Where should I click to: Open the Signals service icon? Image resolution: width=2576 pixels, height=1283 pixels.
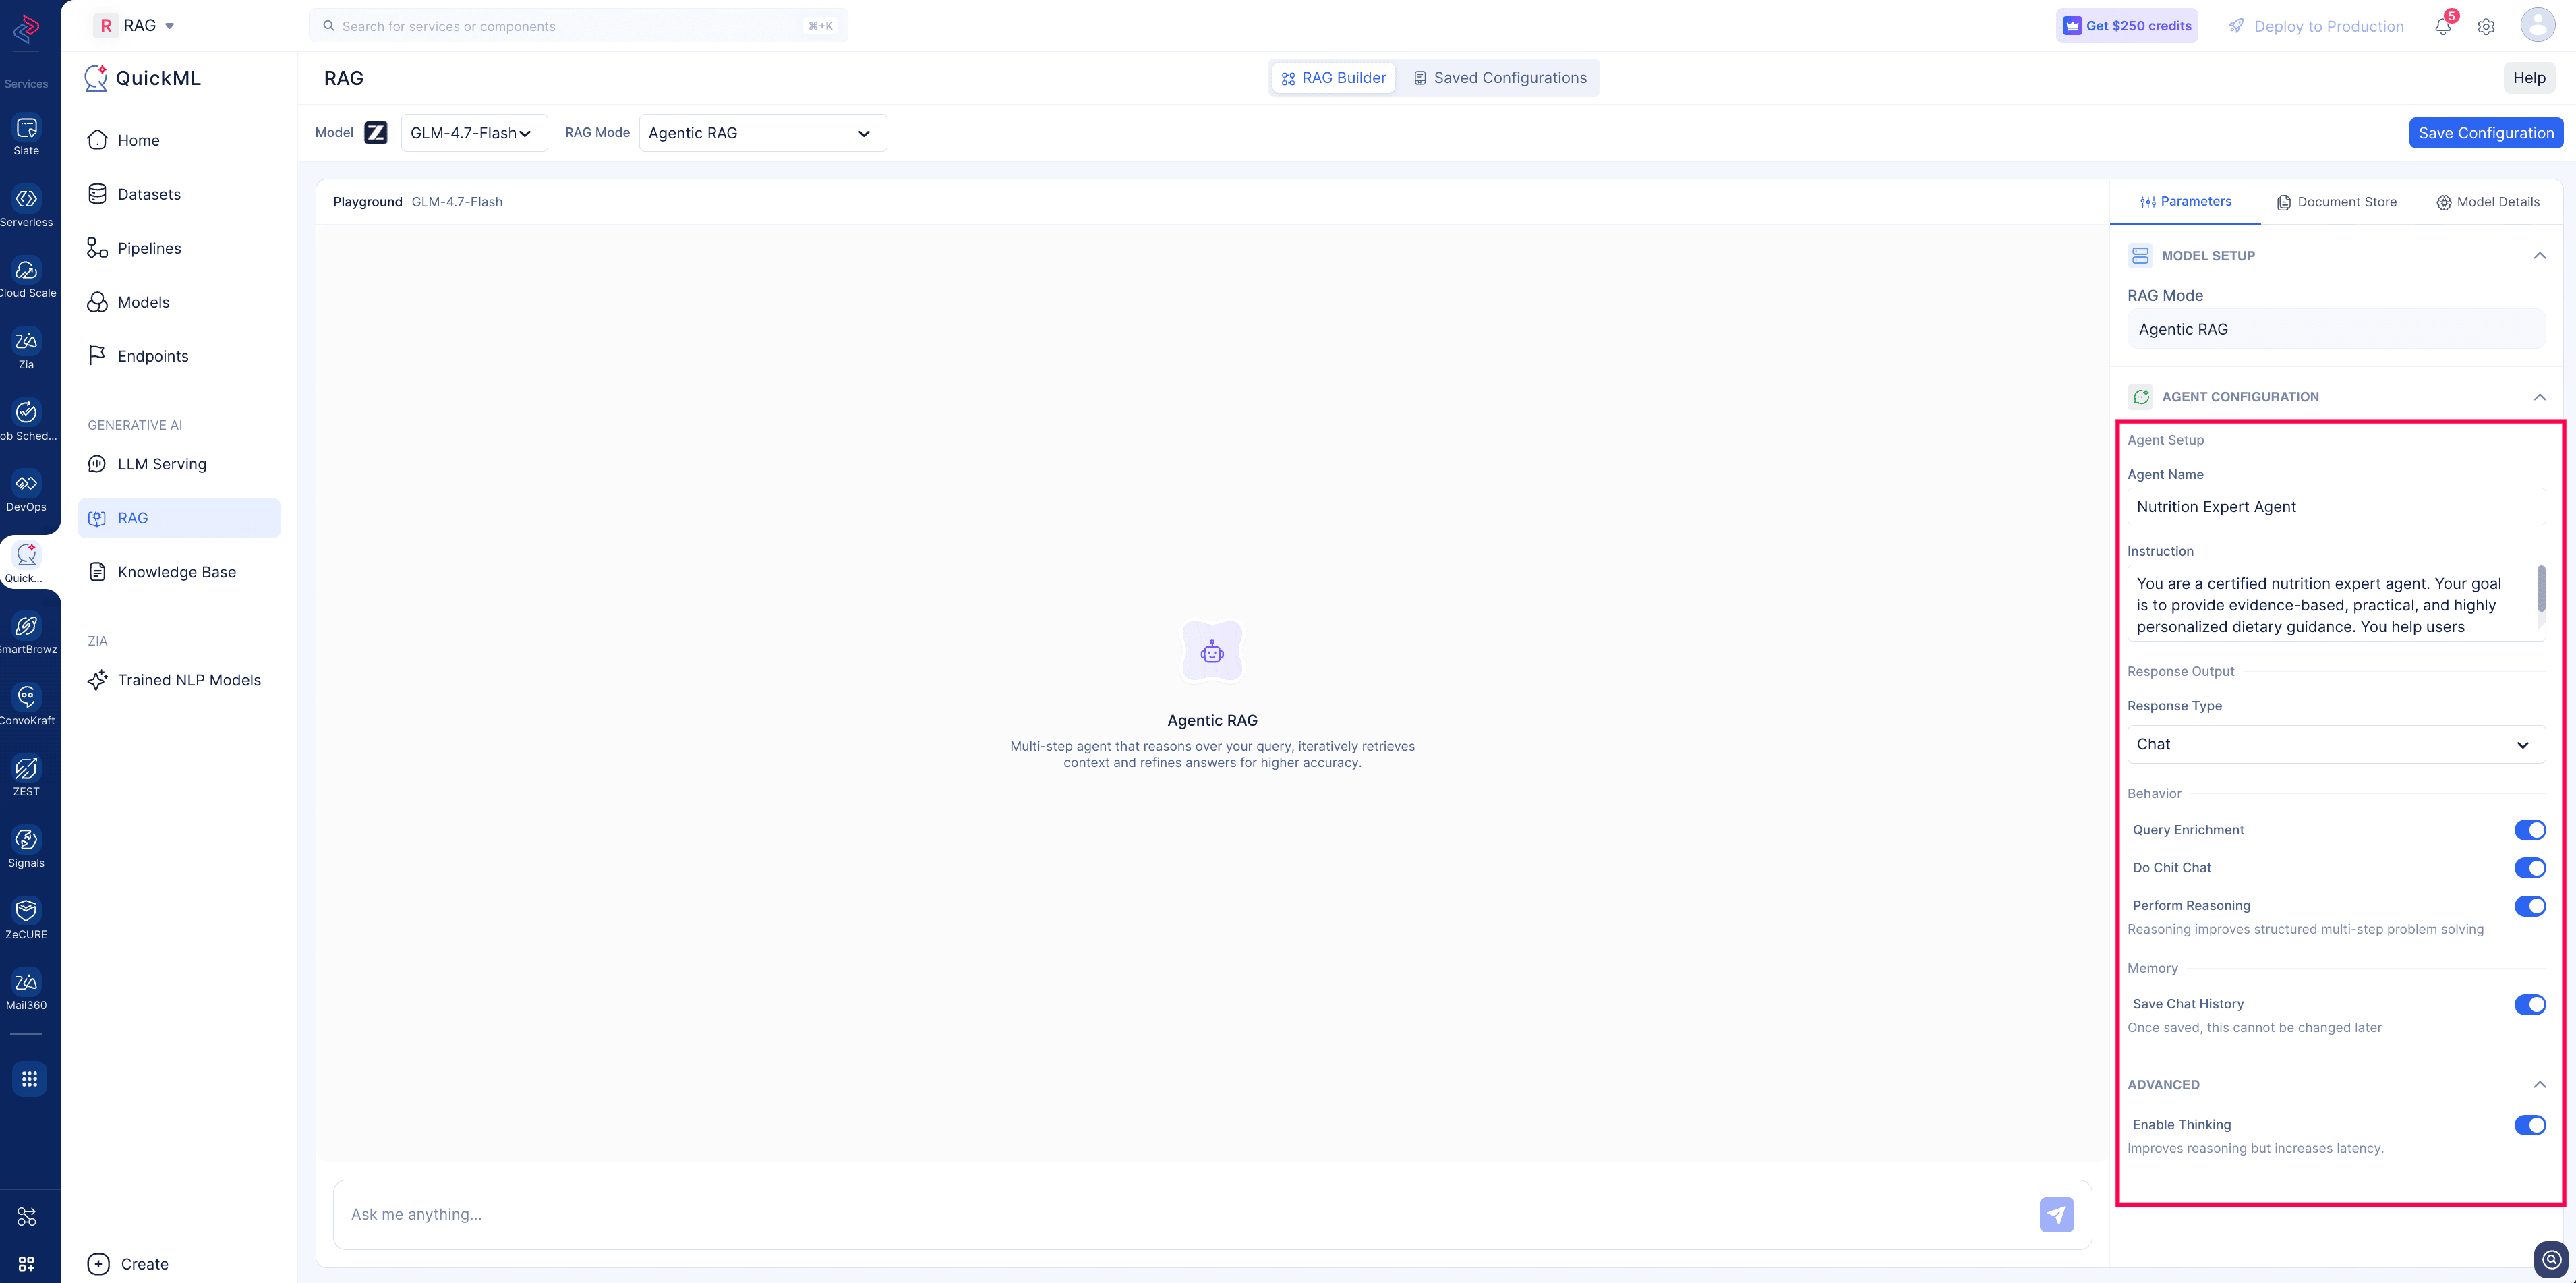click(27, 840)
